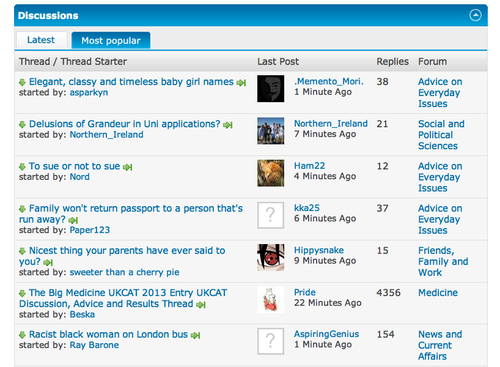Switch to the Latest tab
Screen dimensions: 500x367
coord(41,40)
